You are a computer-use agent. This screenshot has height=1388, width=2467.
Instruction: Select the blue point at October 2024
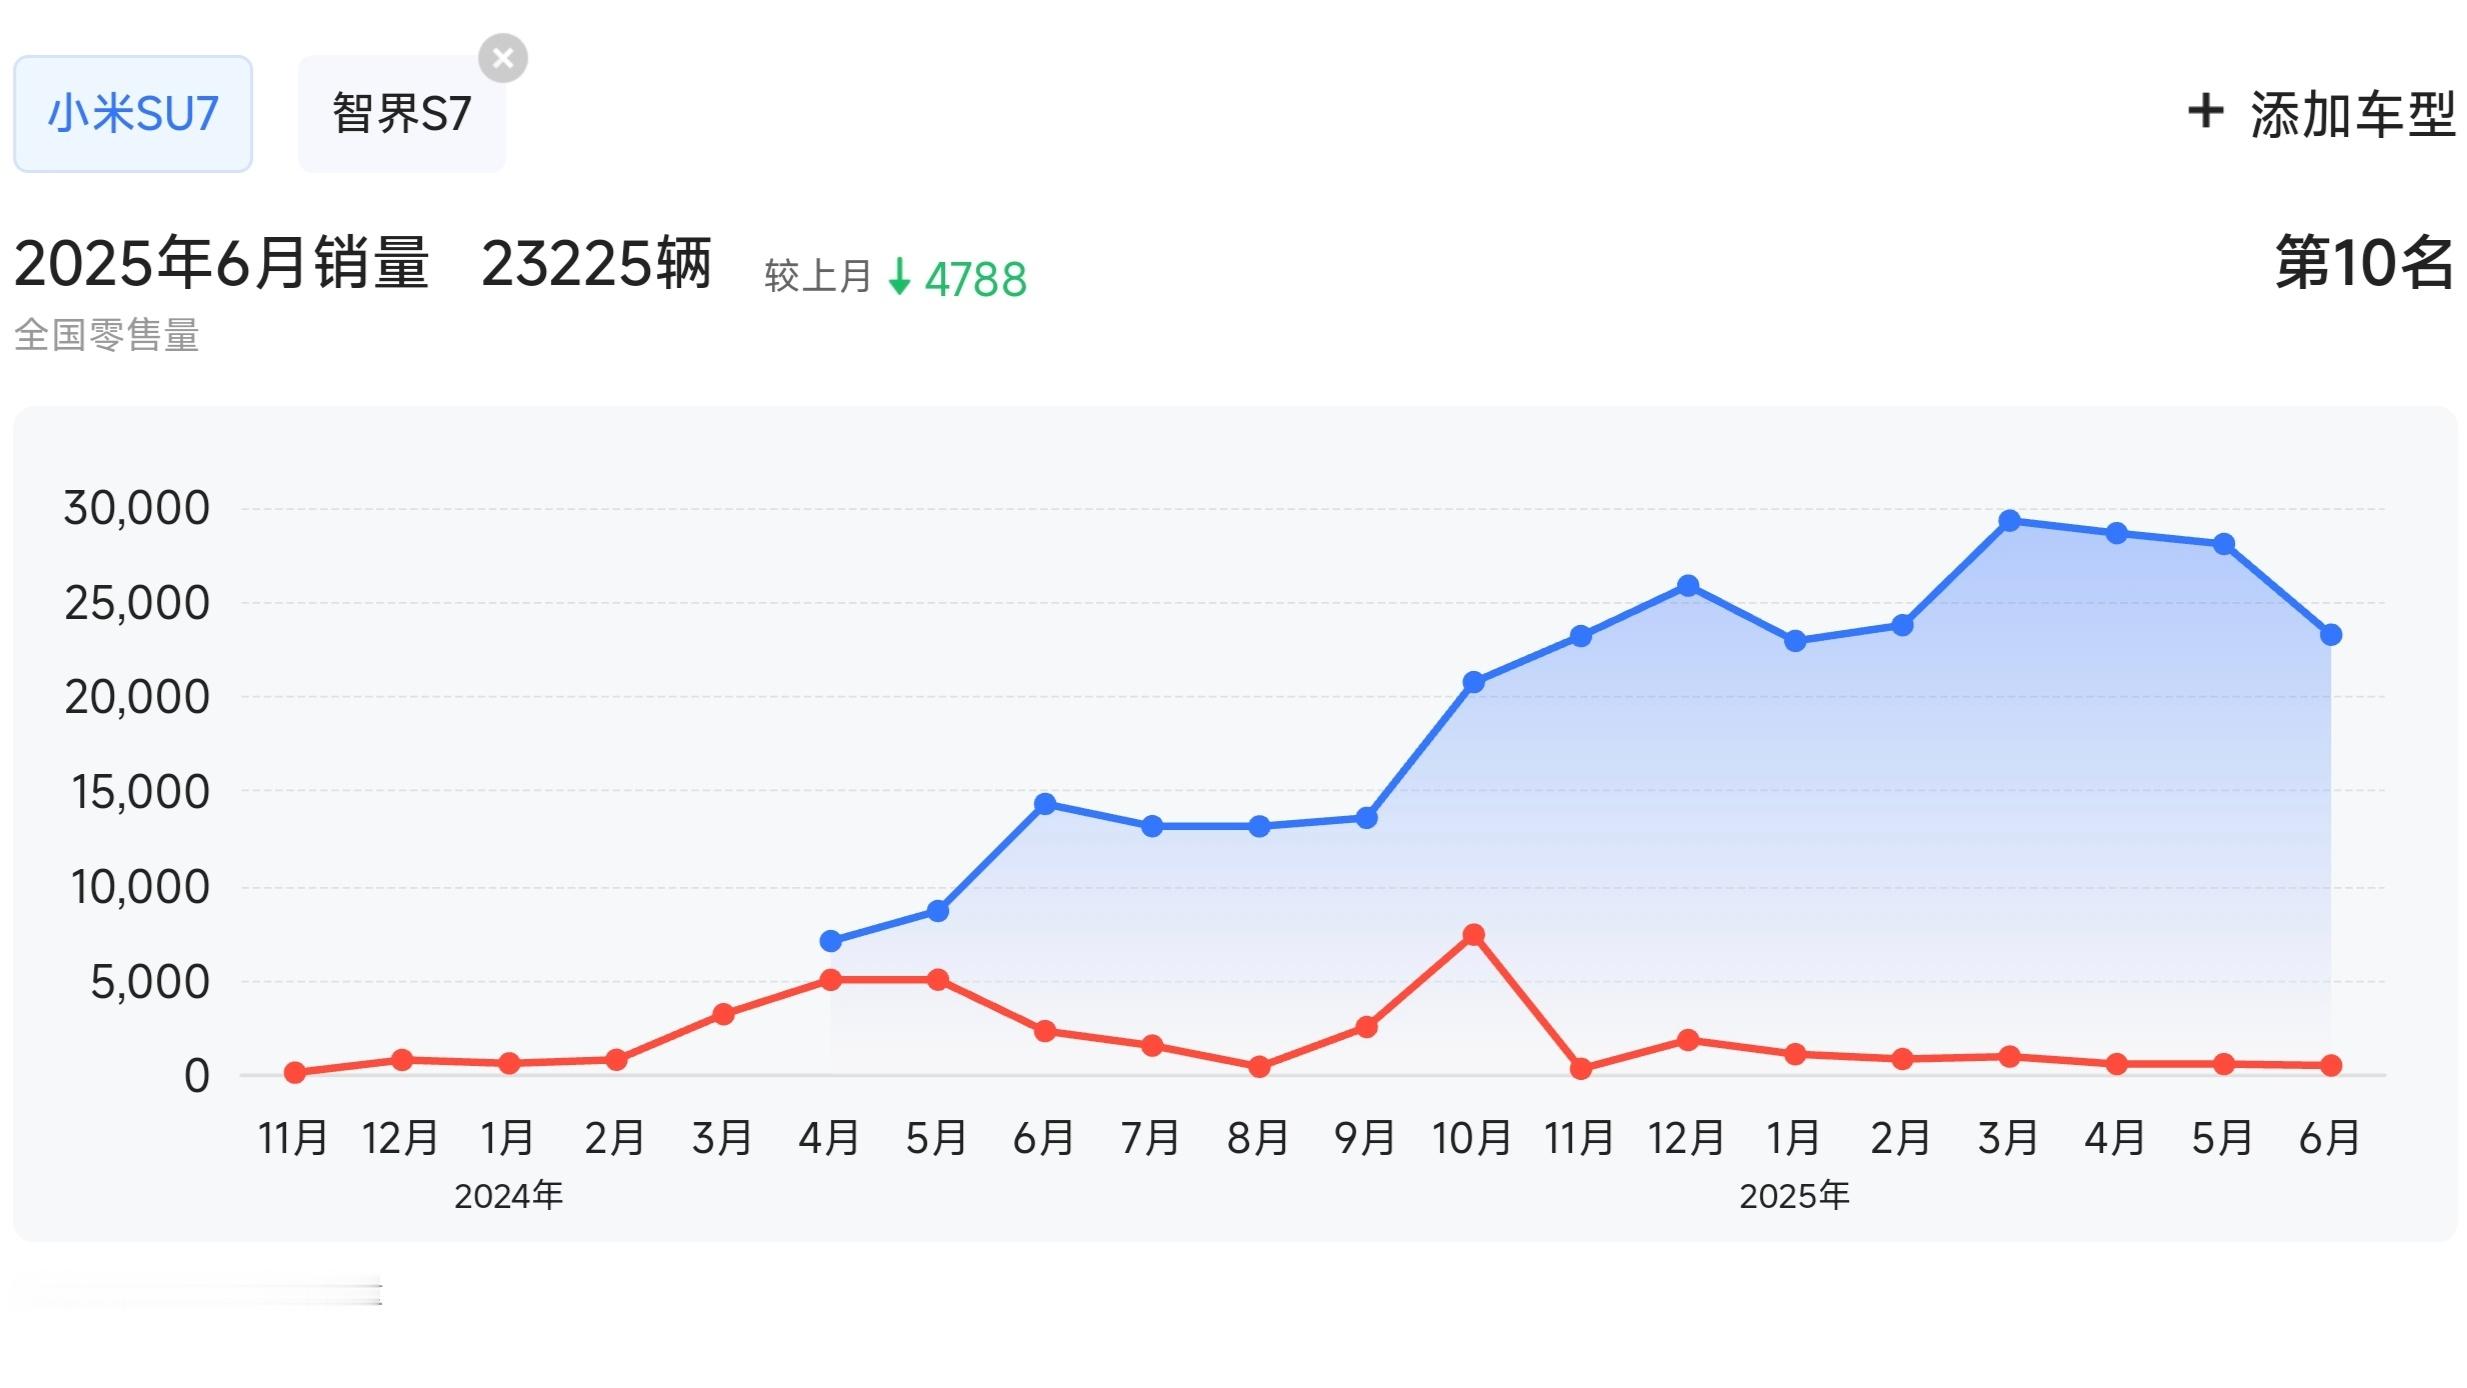tap(1473, 682)
